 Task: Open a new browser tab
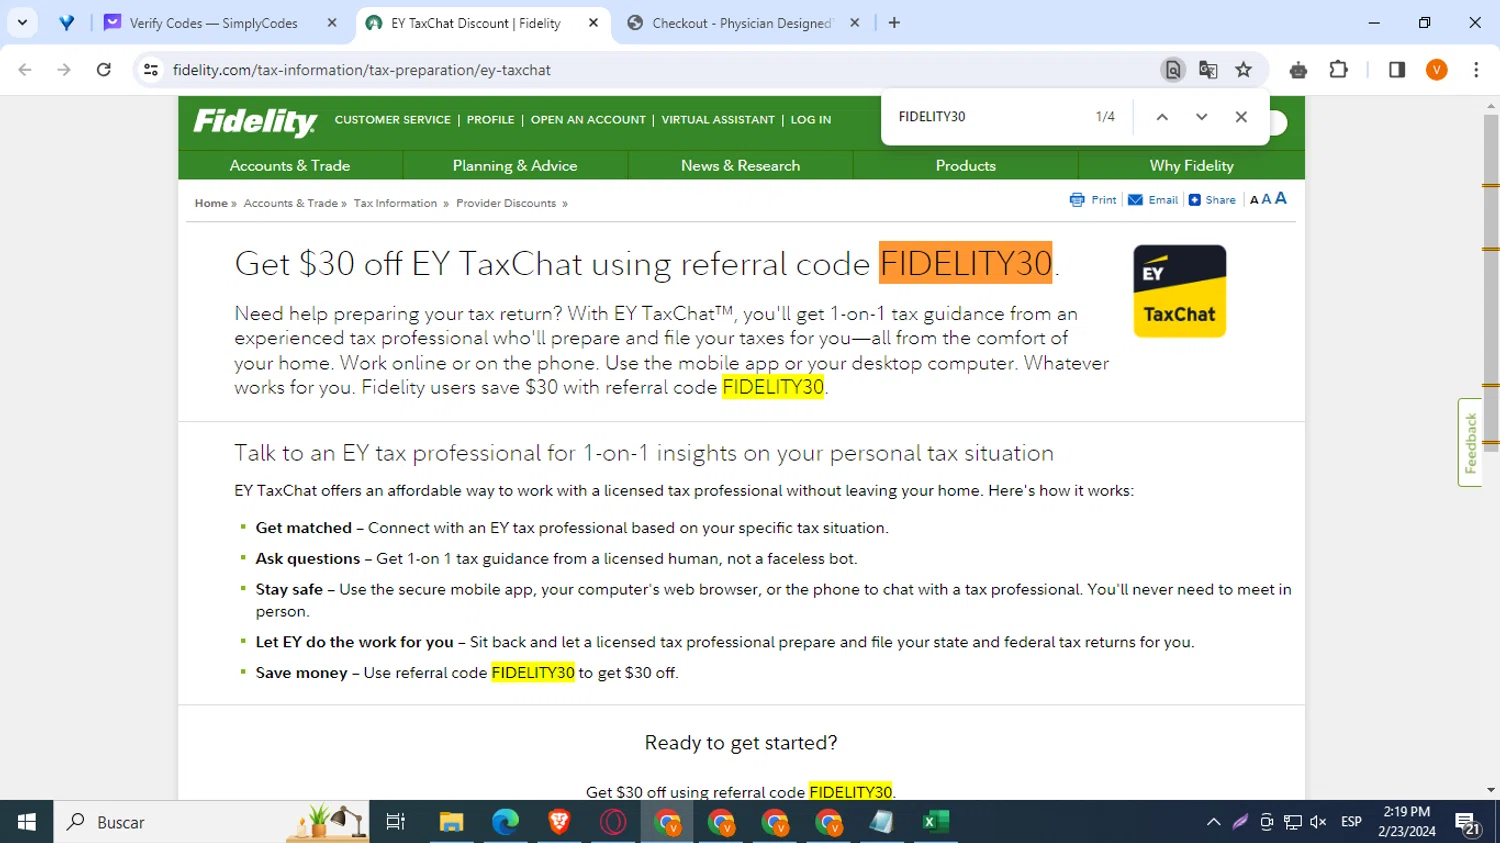(x=894, y=23)
